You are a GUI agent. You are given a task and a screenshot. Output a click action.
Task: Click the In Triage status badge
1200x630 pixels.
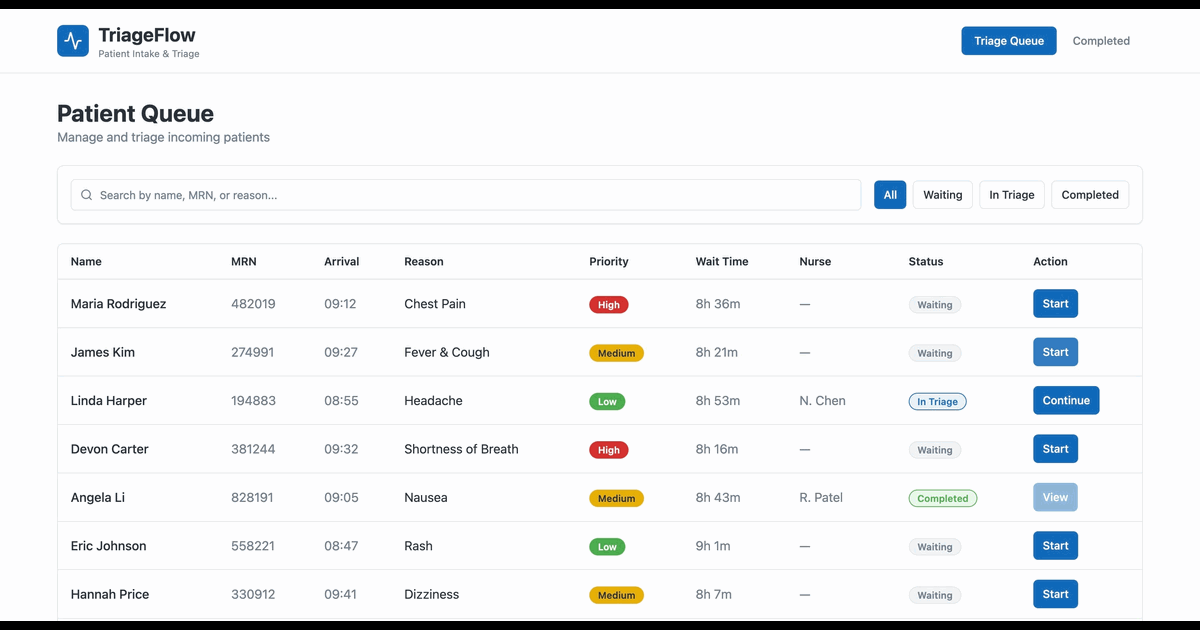(937, 402)
